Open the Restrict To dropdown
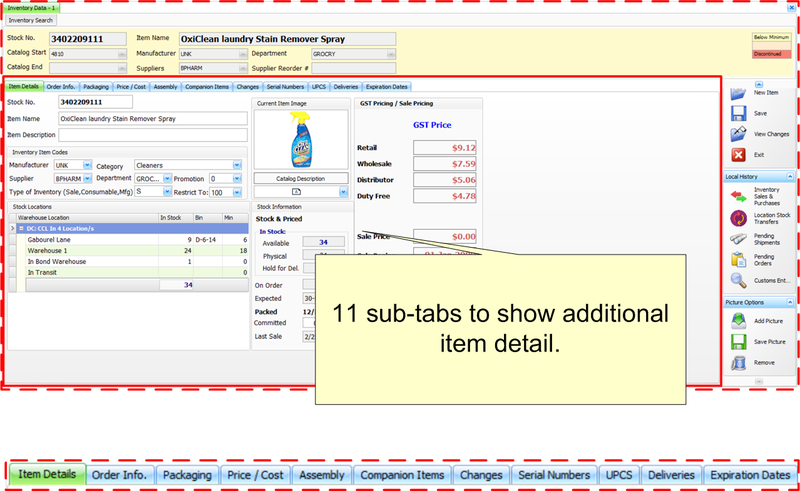This screenshot has width=800, height=491. coord(237,192)
